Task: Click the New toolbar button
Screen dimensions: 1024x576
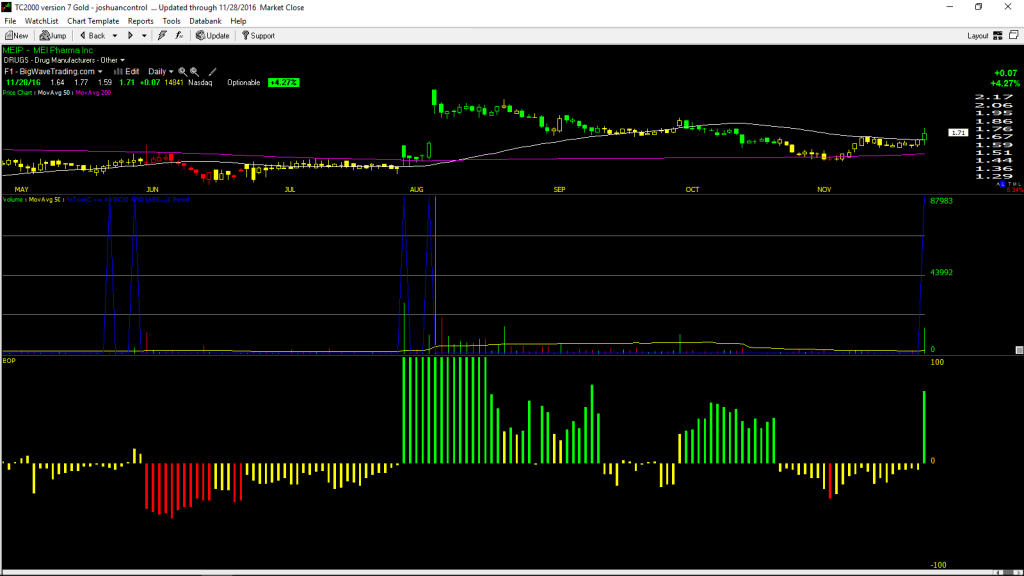Action: [x=16, y=36]
